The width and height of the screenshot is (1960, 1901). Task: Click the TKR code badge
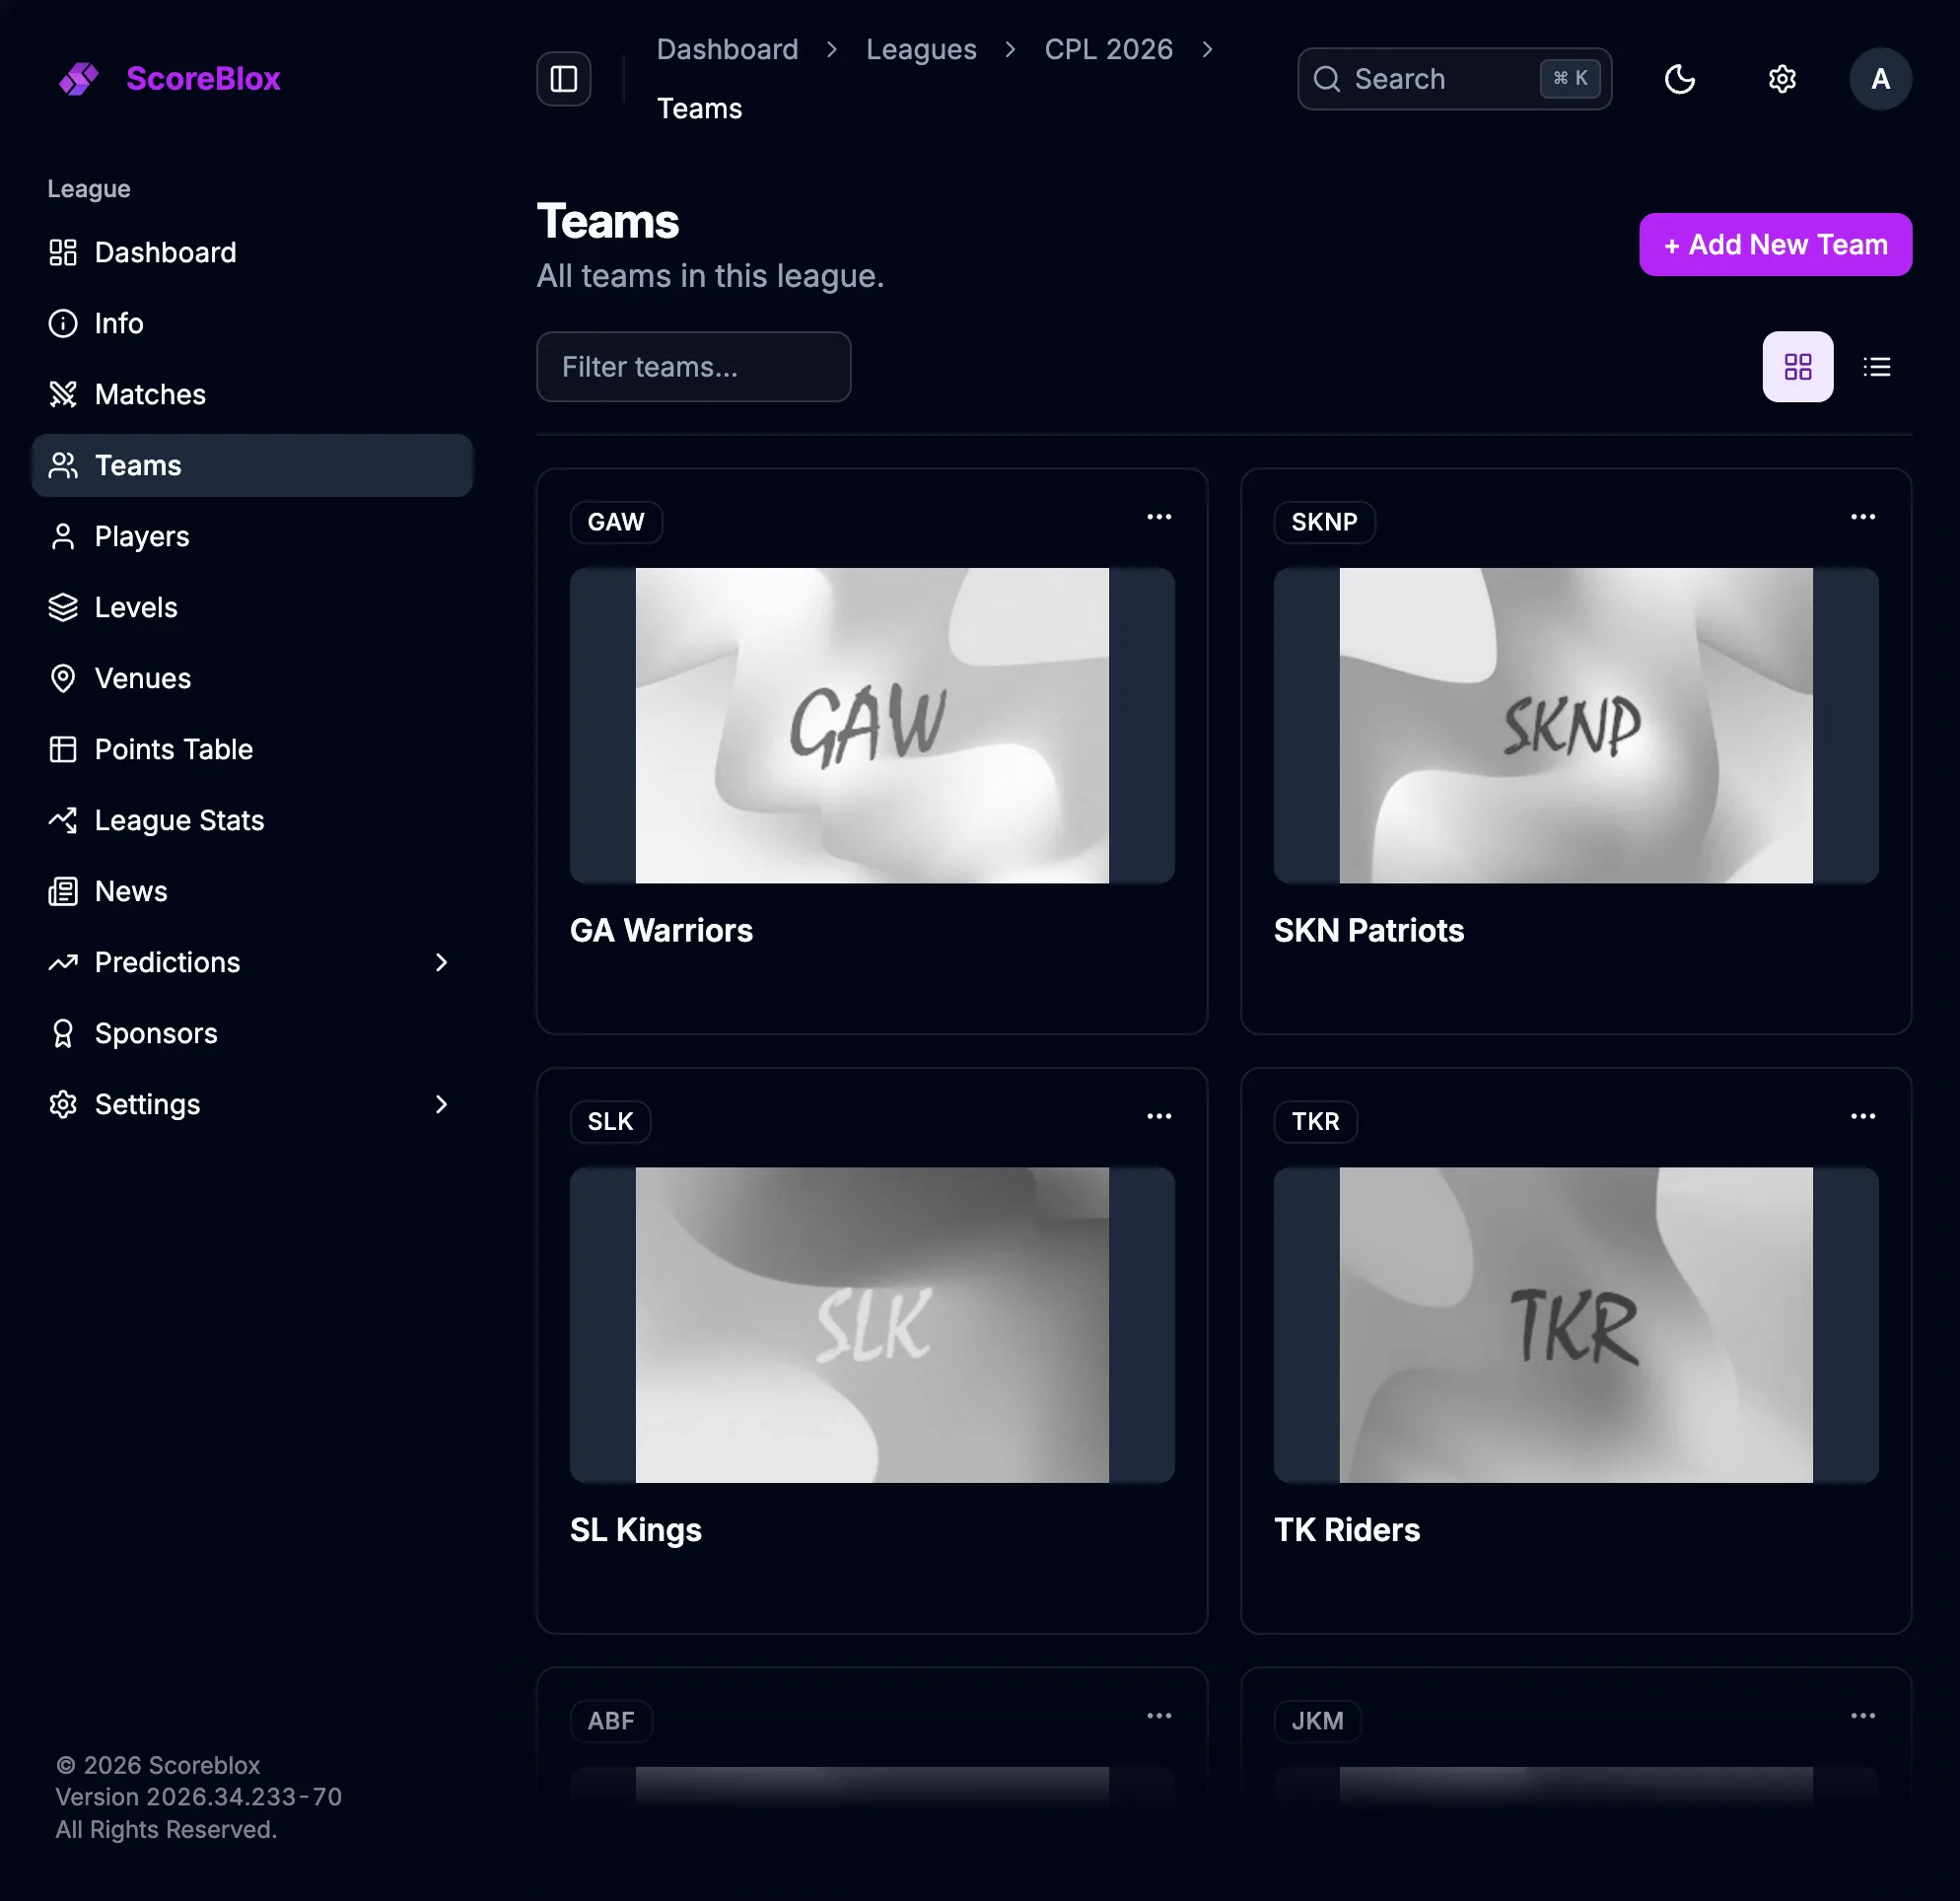click(x=1315, y=1121)
